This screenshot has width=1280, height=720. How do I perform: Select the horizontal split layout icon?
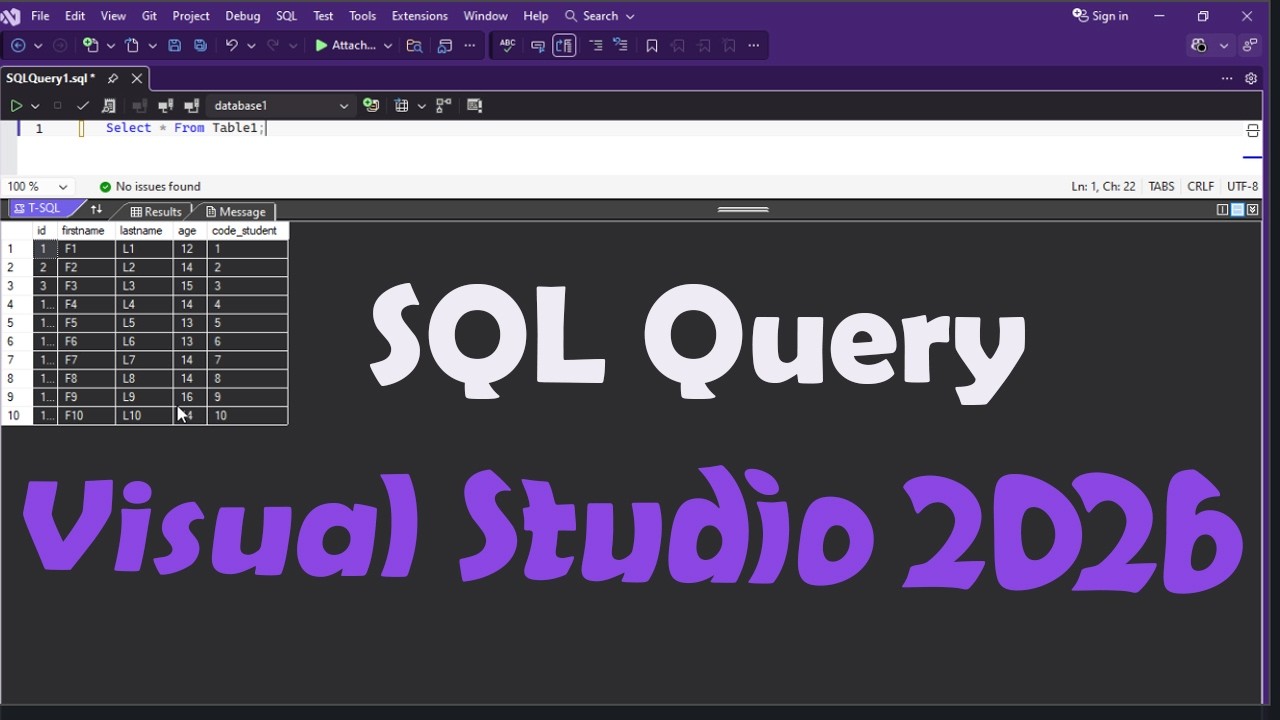coord(1237,209)
